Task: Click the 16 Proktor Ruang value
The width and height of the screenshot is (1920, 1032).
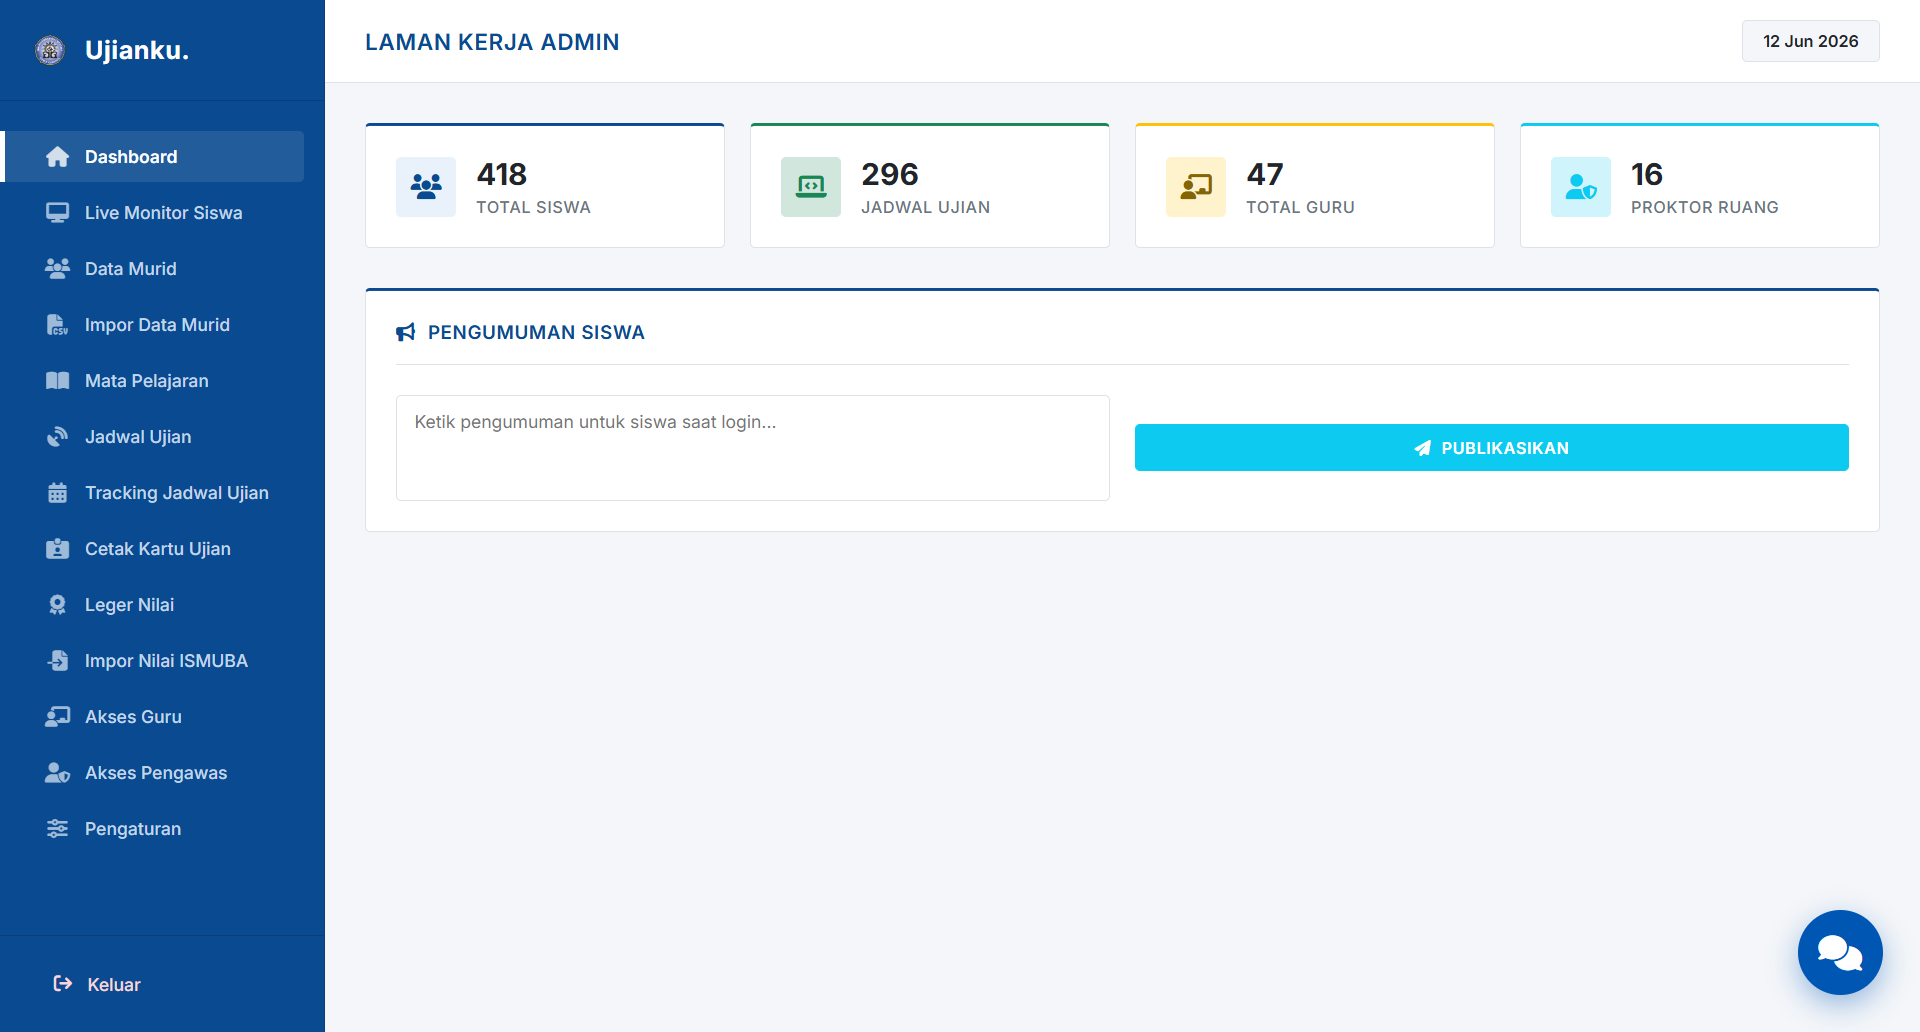Action: [x=1646, y=174]
